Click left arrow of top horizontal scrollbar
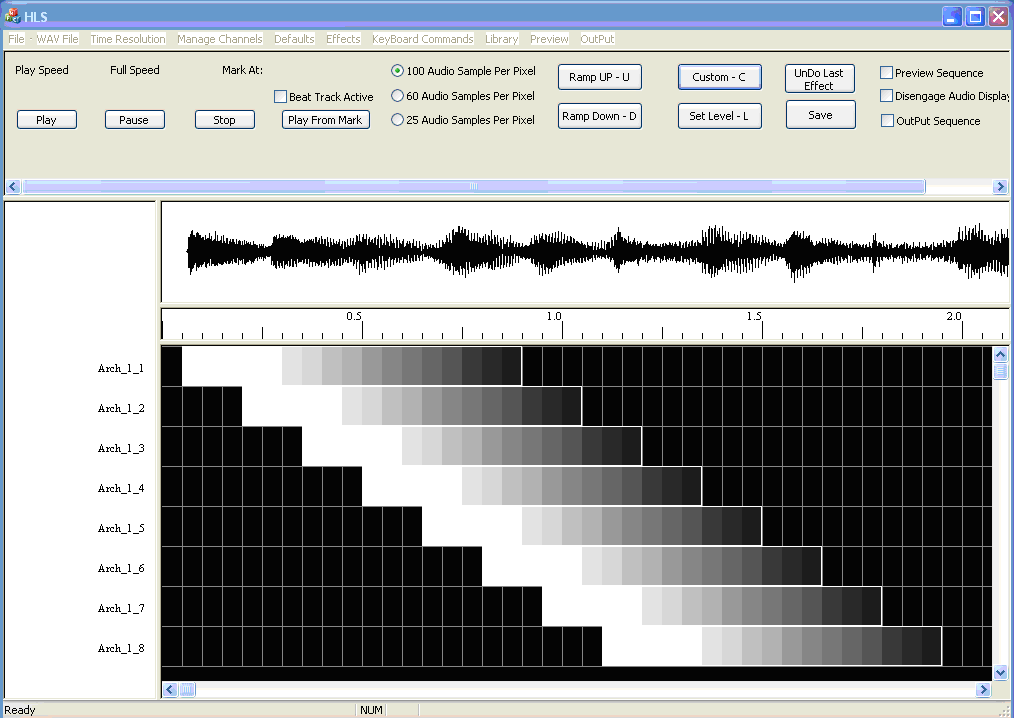The height and width of the screenshot is (718, 1014). pyautogui.click(x=13, y=187)
